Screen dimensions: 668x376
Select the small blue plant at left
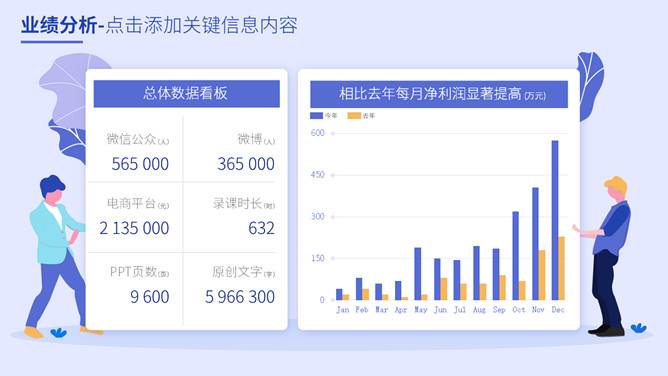pos(58,333)
